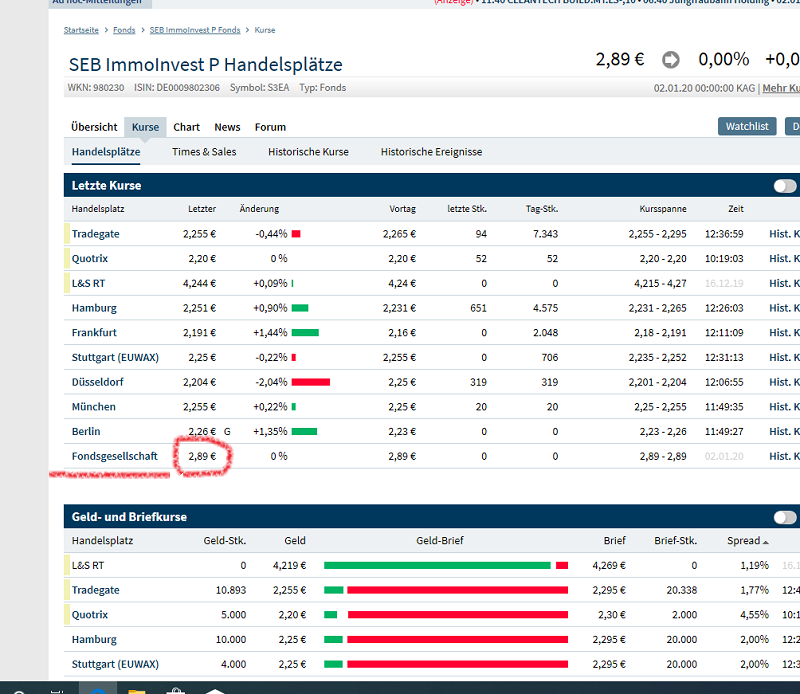This screenshot has width=800, height=694.
Task: Open the News tab
Action: tap(227, 127)
